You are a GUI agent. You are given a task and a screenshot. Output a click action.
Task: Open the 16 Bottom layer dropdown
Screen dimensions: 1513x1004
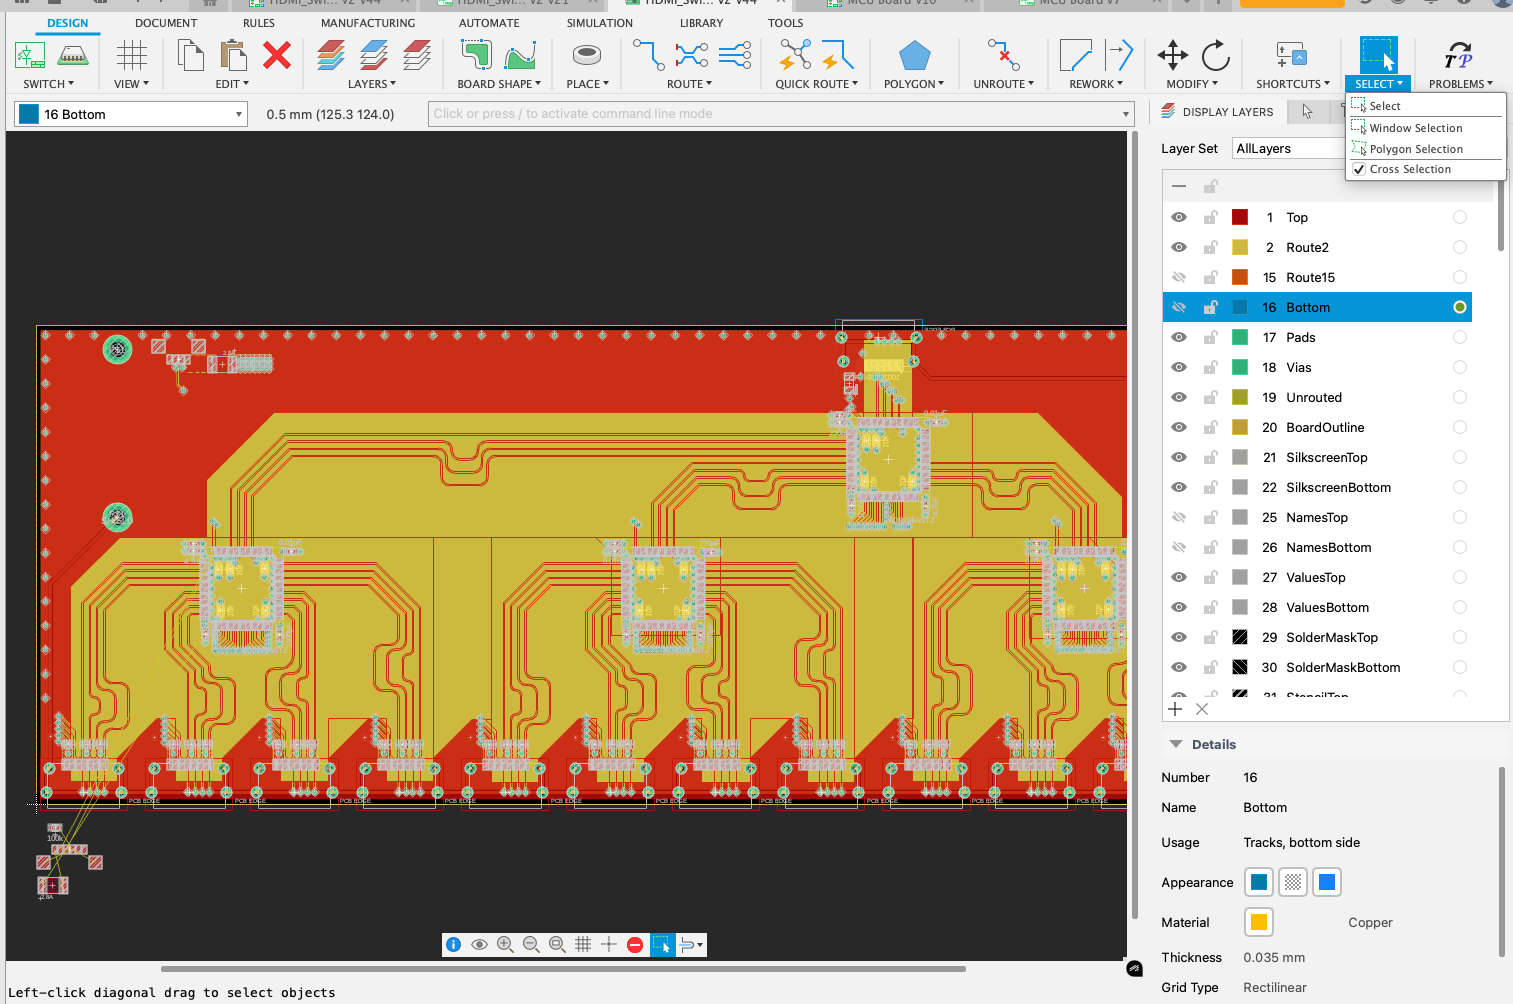[131, 114]
